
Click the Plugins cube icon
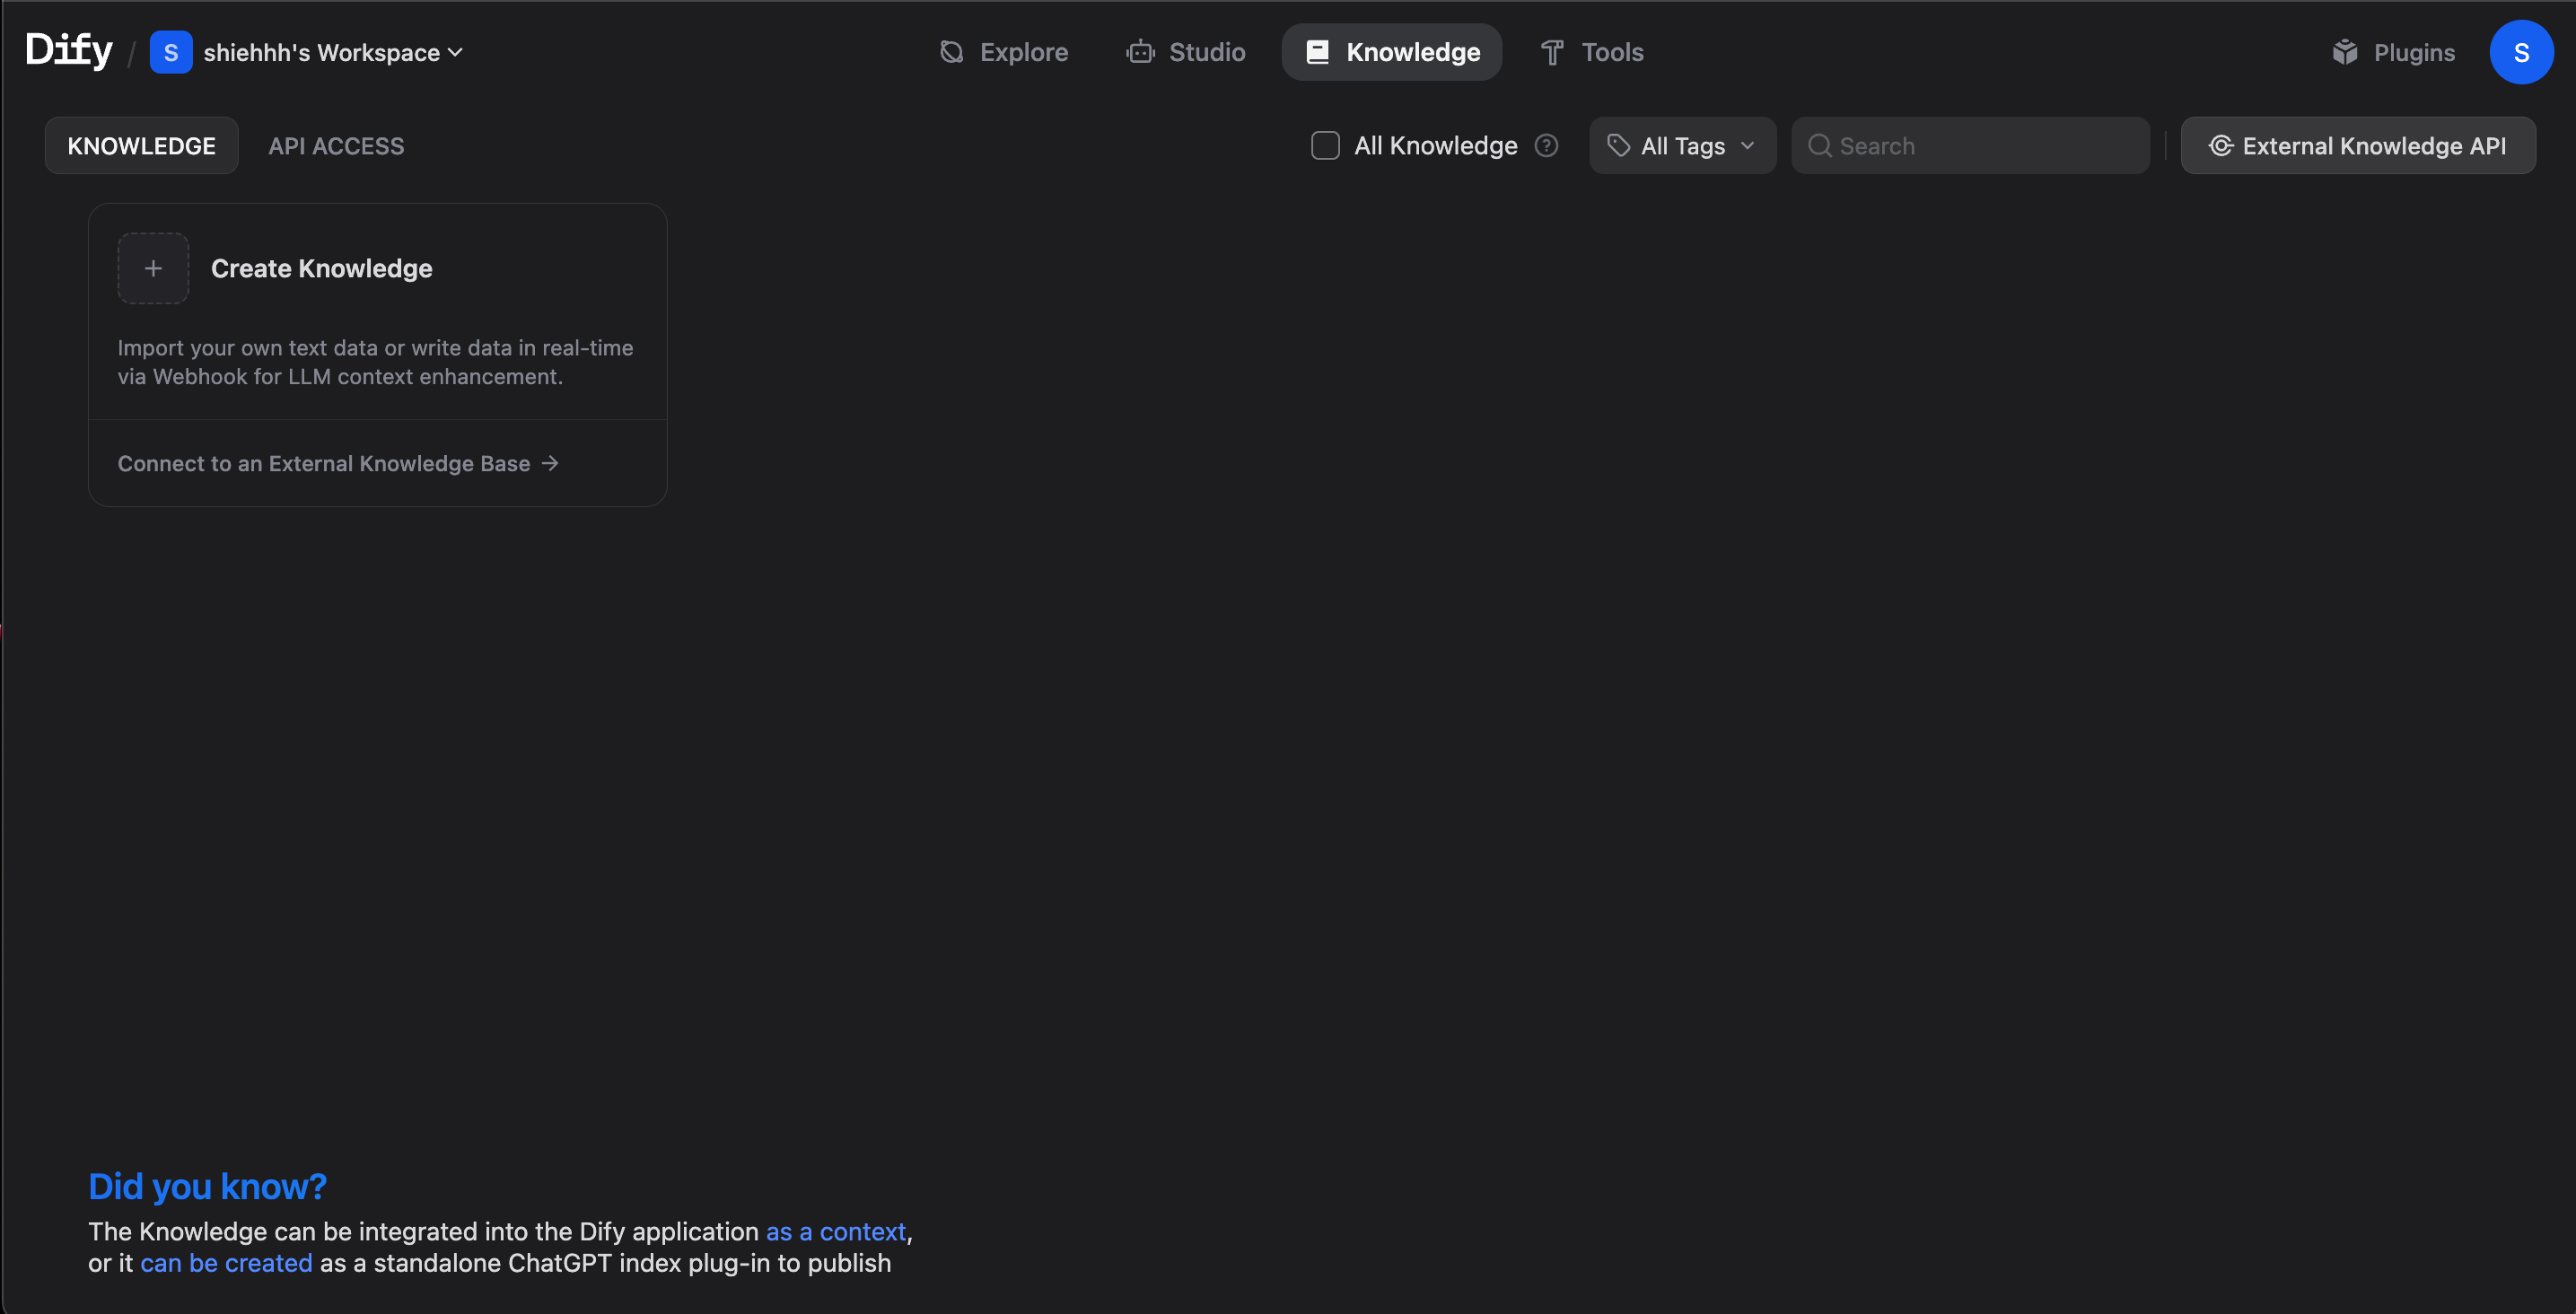[x=2344, y=52]
